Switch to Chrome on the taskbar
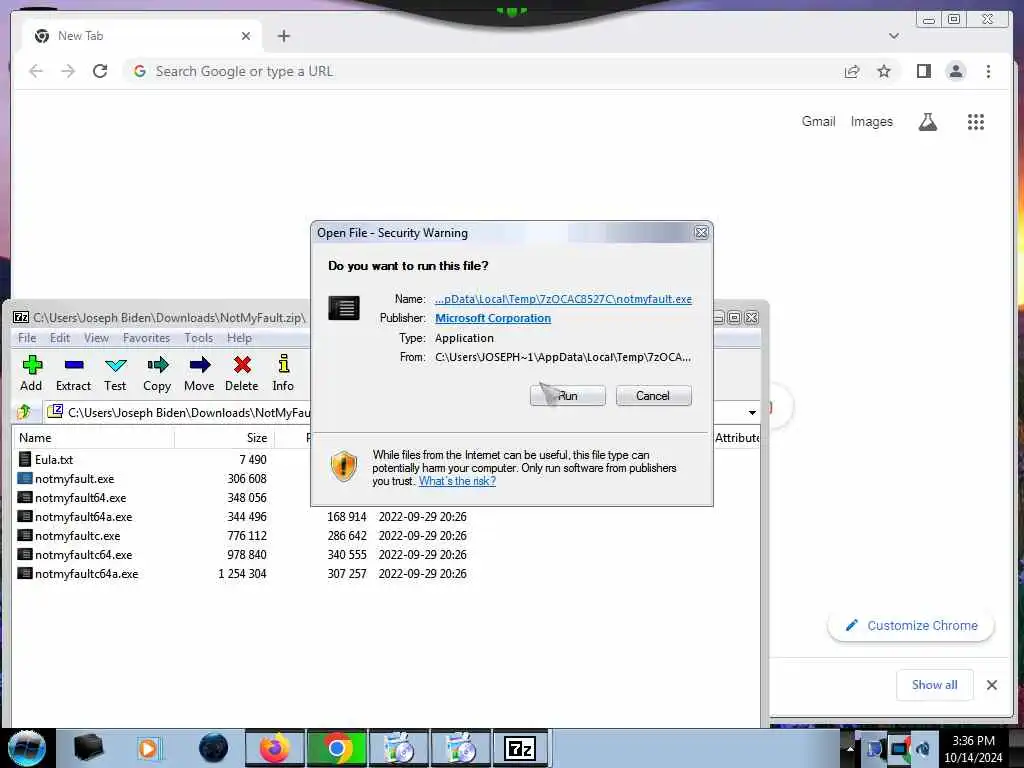Screen dimensions: 1024x768 pos(337,748)
